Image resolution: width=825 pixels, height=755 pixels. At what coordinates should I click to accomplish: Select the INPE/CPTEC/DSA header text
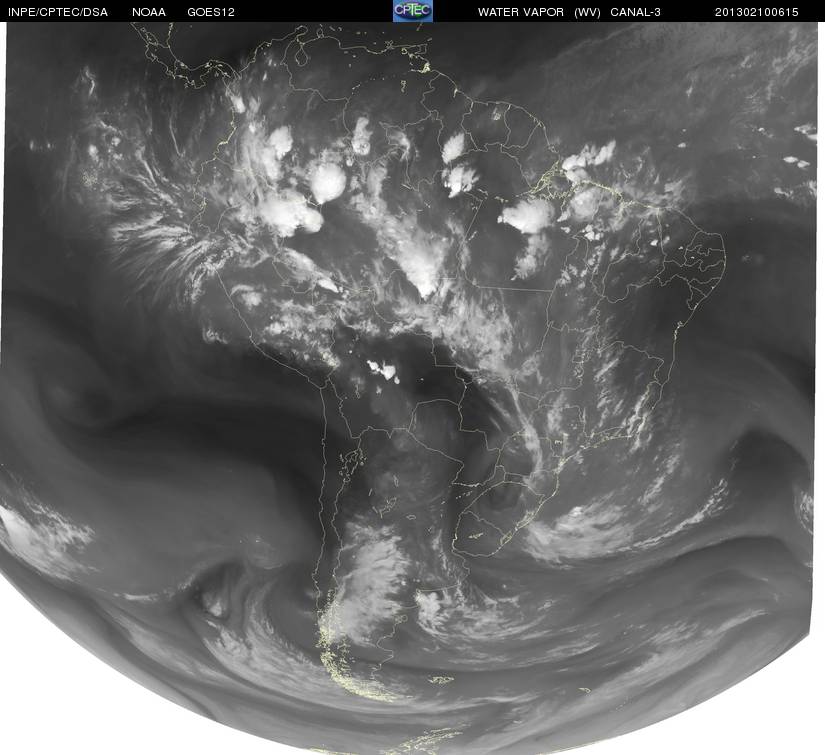coord(58,12)
